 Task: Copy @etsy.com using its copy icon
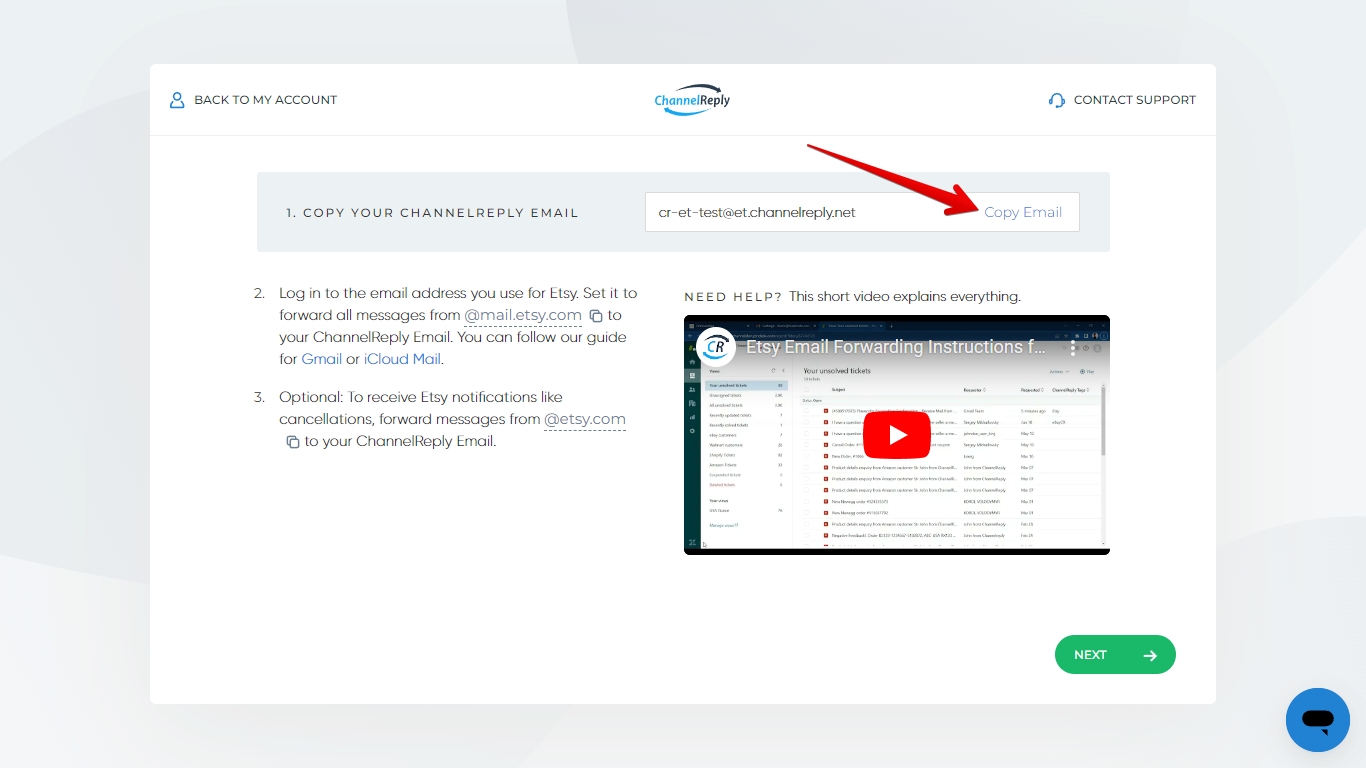[293, 442]
